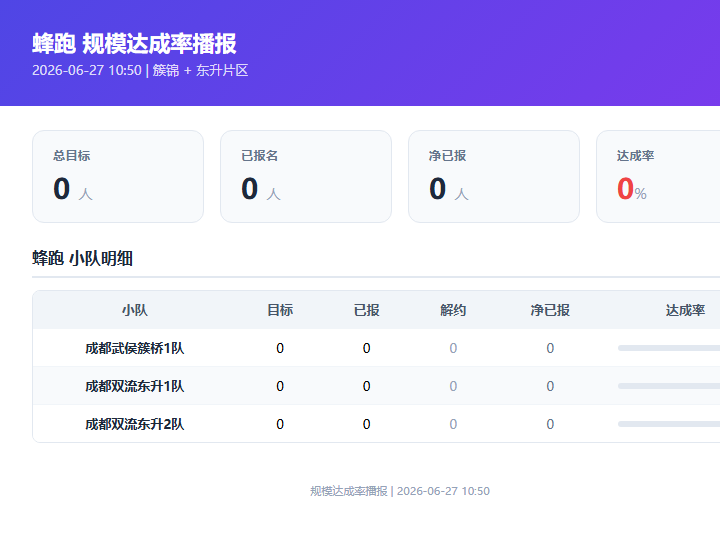Click the 净已报 value for 成都双流东升1队
Image resolution: width=720 pixels, height=540 pixels.
click(x=550, y=386)
